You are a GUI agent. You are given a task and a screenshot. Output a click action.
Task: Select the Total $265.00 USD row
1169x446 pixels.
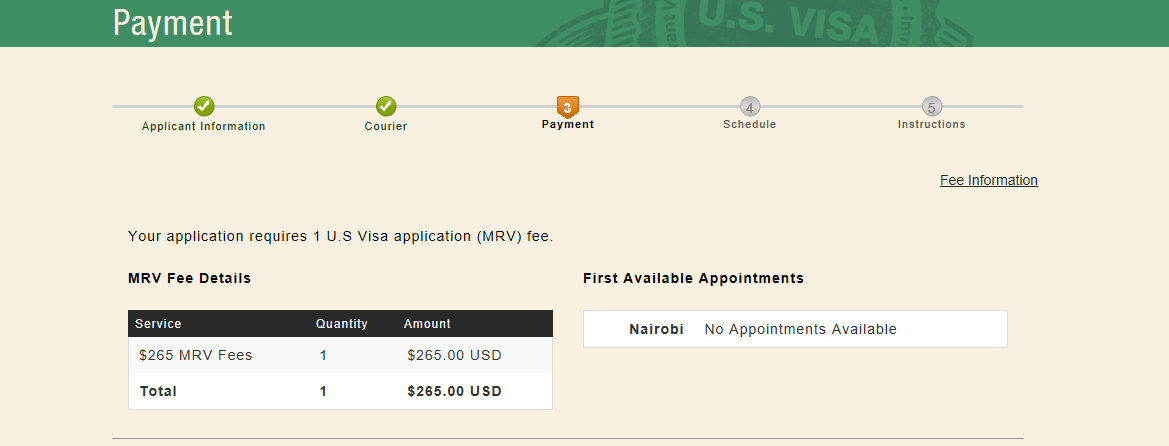click(x=341, y=391)
